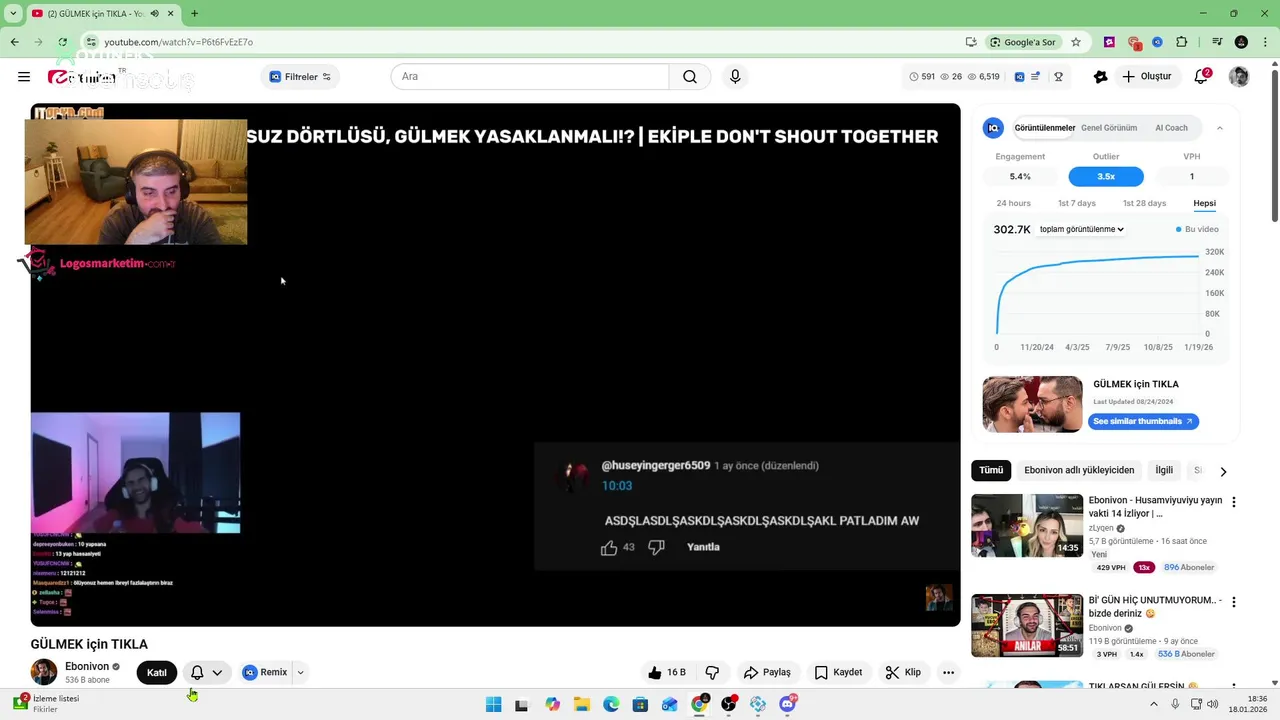Open the YouTube hamburger guide menu
Image resolution: width=1280 pixels, height=720 pixels.
(24, 77)
